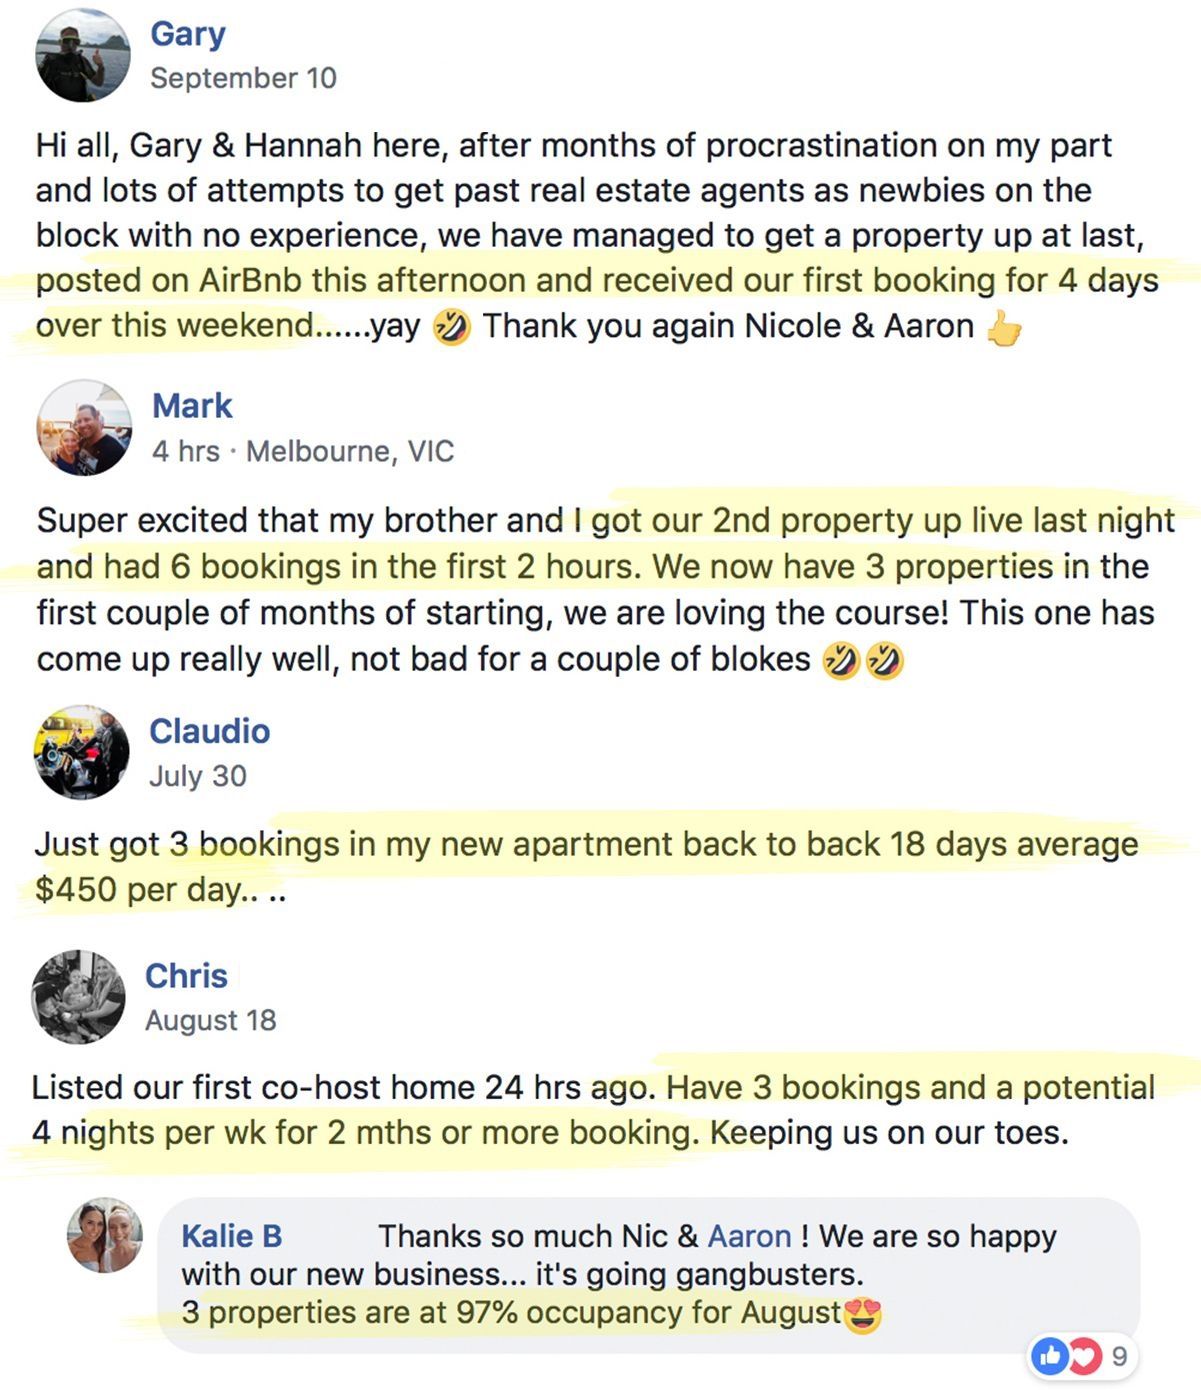Open Gary's profile name link
Screen dimensions: 1201x1390
coord(188,33)
